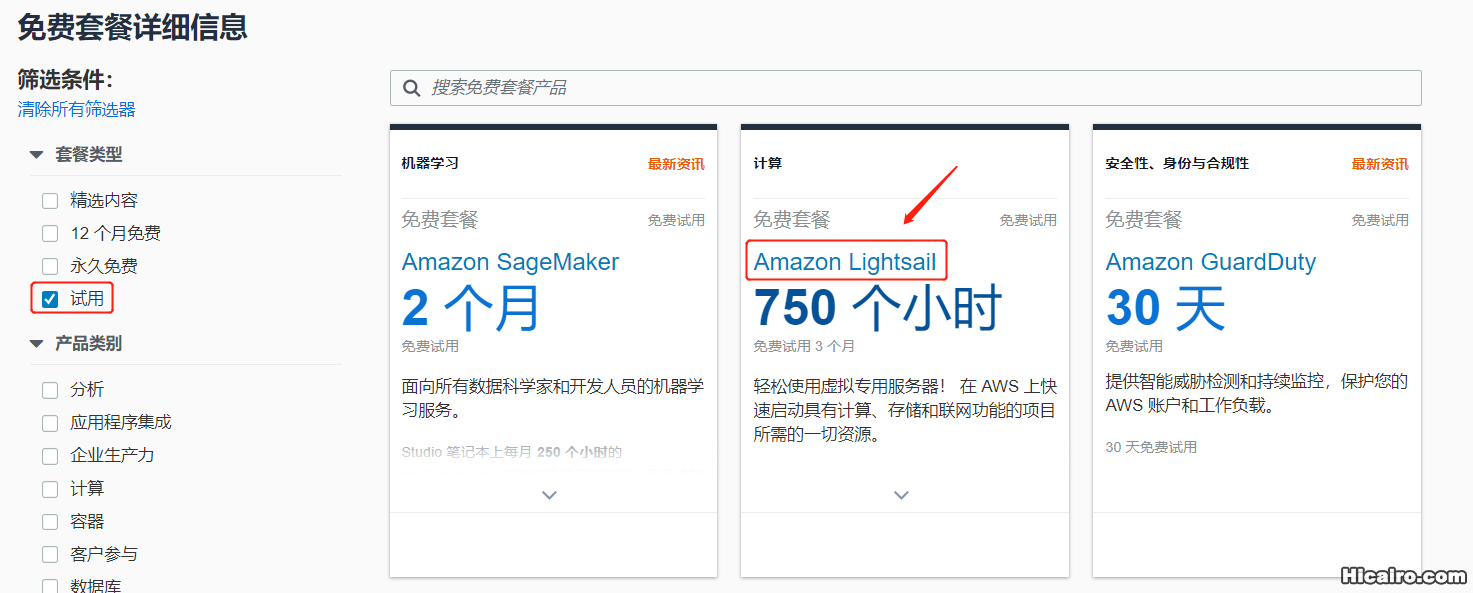Open the Amazon GuardDuty link
Screen dimensions: 1473x593
click(1210, 262)
